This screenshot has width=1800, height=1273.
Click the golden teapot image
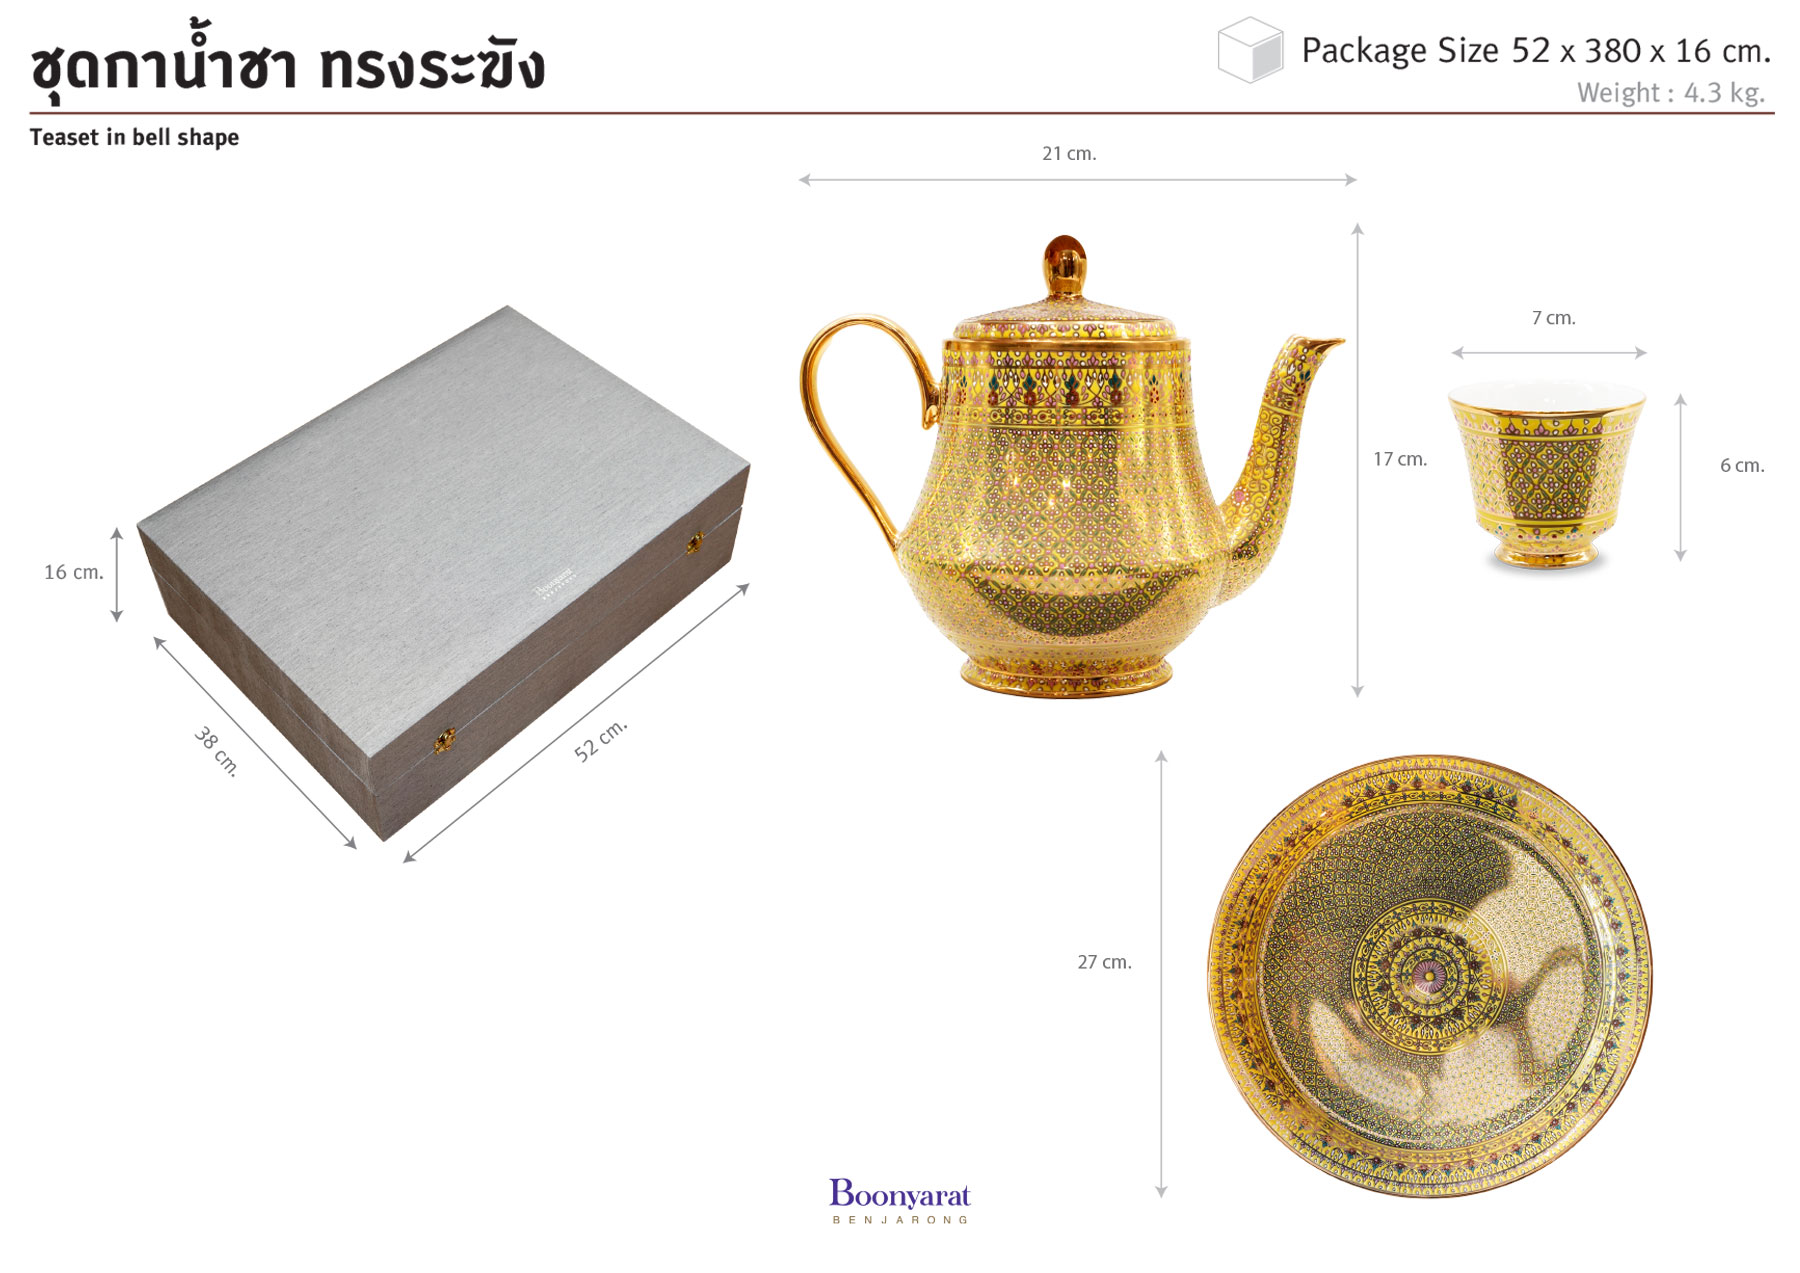point(1071,466)
